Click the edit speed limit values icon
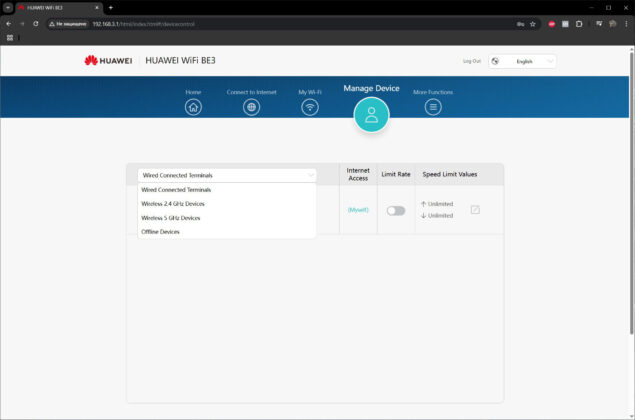635x420 pixels. [x=475, y=210]
